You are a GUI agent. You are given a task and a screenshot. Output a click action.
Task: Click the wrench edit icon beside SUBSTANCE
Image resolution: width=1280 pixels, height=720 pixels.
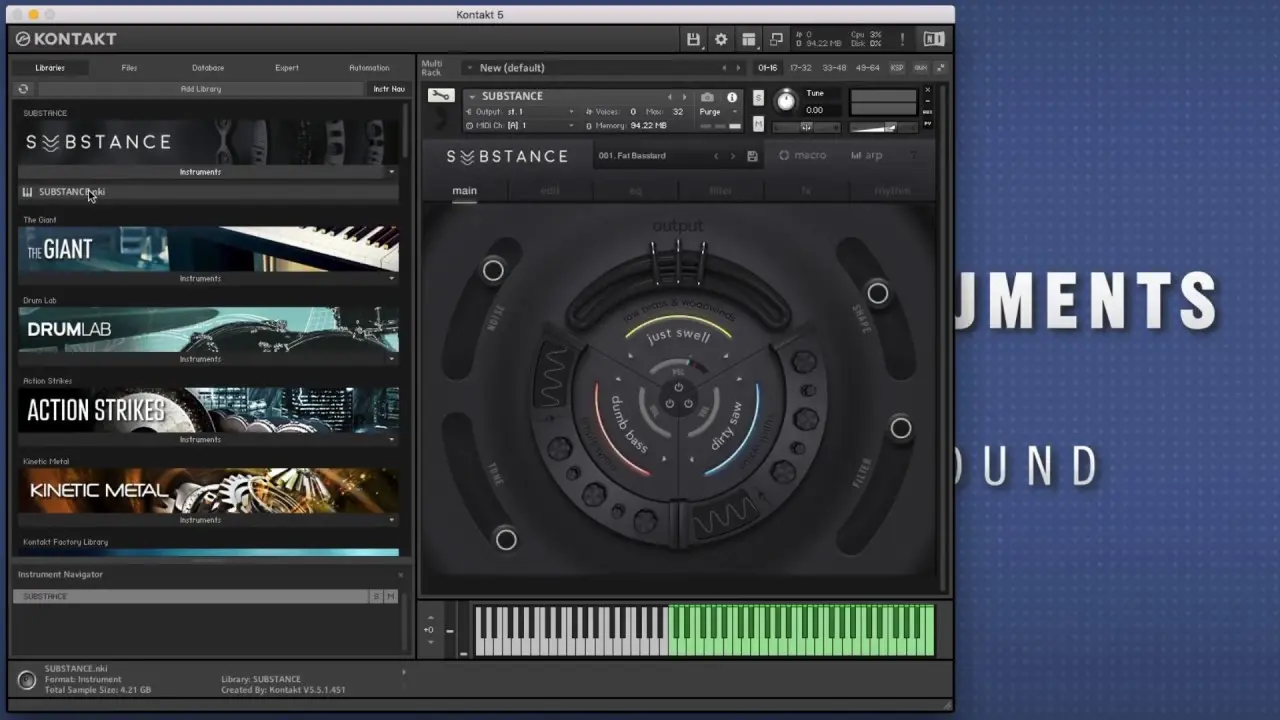pyautogui.click(x=440, y=96)
